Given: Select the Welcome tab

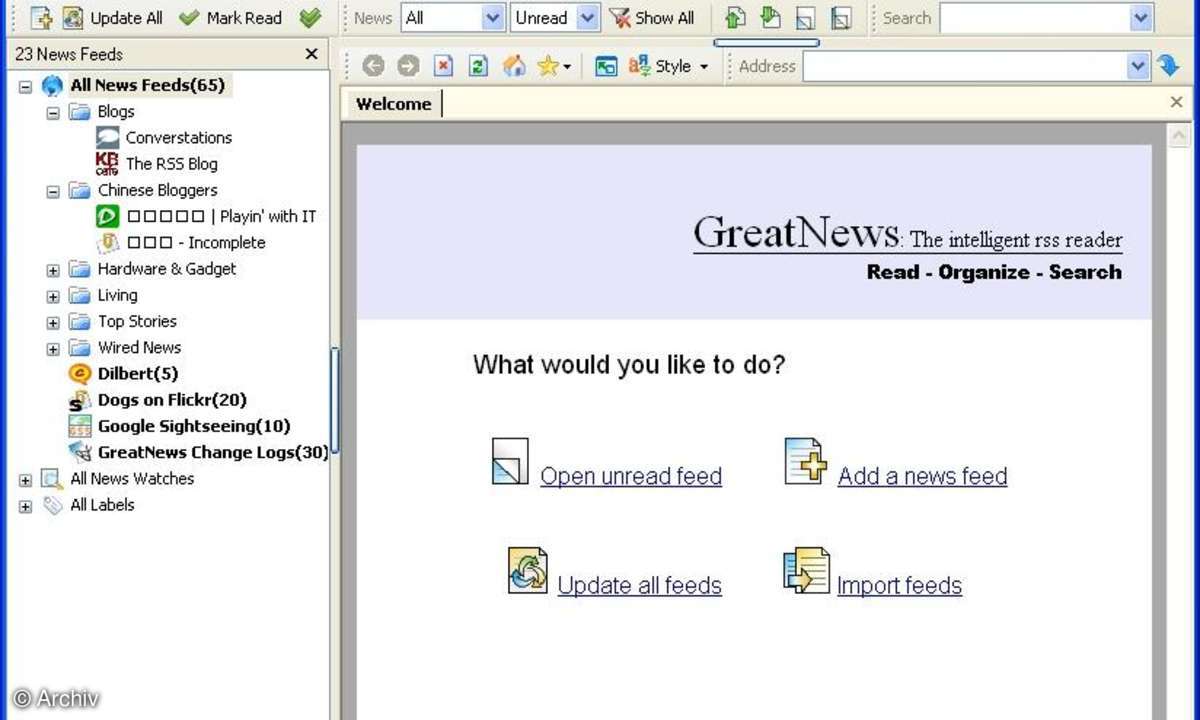Looking at the screenshot, I should (x=393, y=104).
